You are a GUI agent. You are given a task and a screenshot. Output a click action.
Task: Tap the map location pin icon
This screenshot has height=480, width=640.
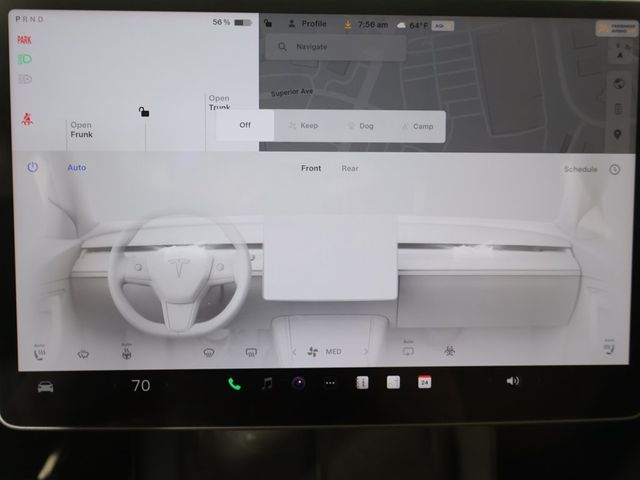pos(618,134)
